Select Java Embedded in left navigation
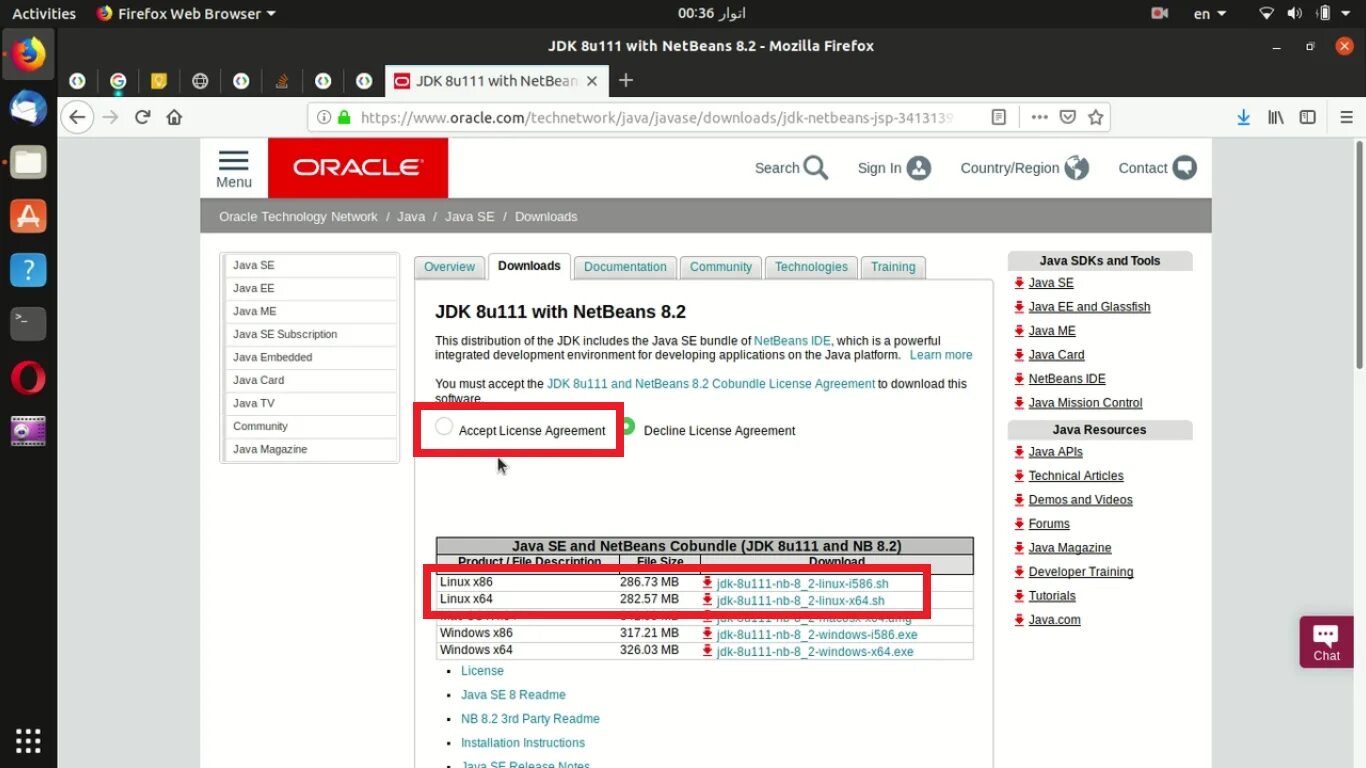The width and height of the screenshot is (1366, 768). pos(311,357)
